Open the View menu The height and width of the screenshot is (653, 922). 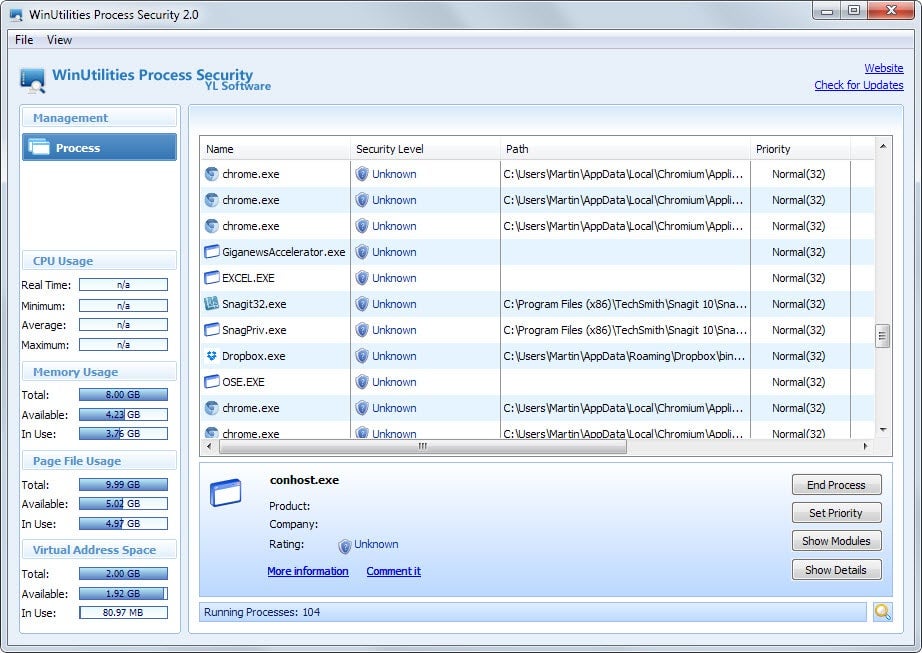59,40
